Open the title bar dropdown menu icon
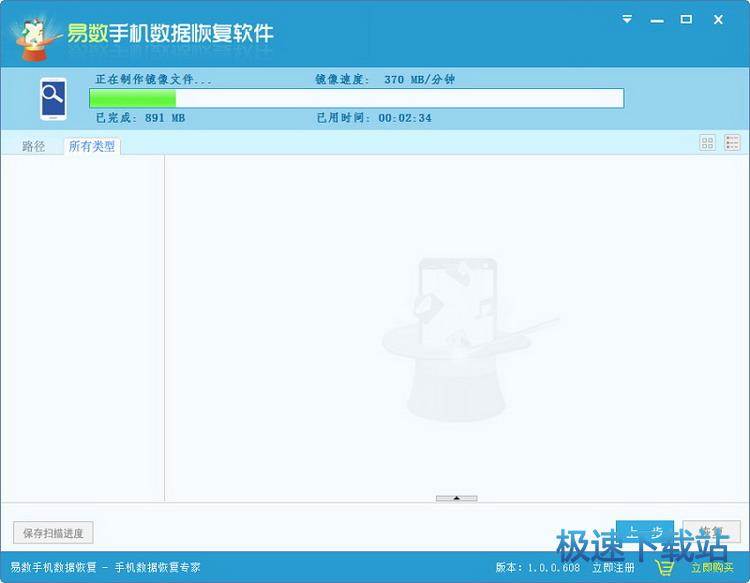The height and width of the screenshot is (583, 750). click(627, 19)
